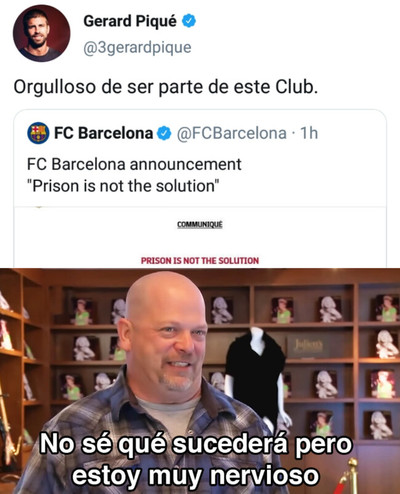Open the 1h timestamp of the quoted tweet

tap(309, 133)
